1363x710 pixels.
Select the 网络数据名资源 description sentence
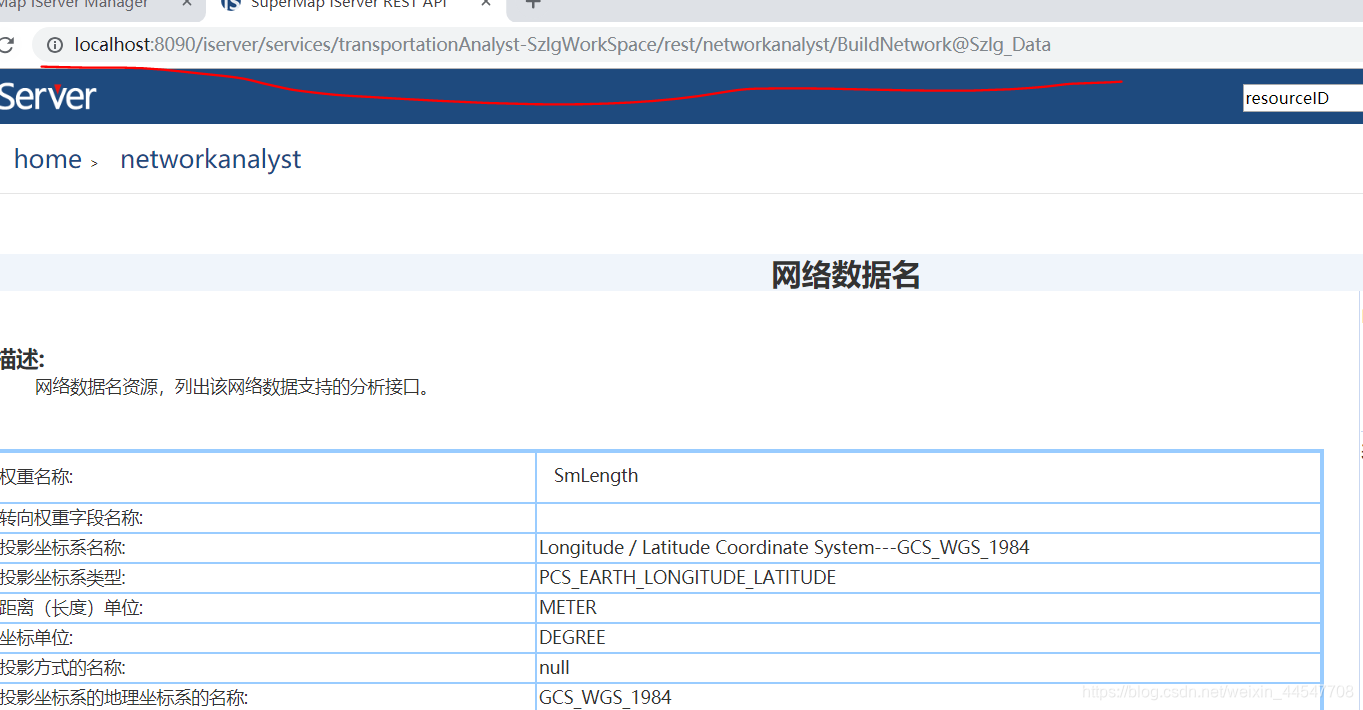[x=235, y=387]
